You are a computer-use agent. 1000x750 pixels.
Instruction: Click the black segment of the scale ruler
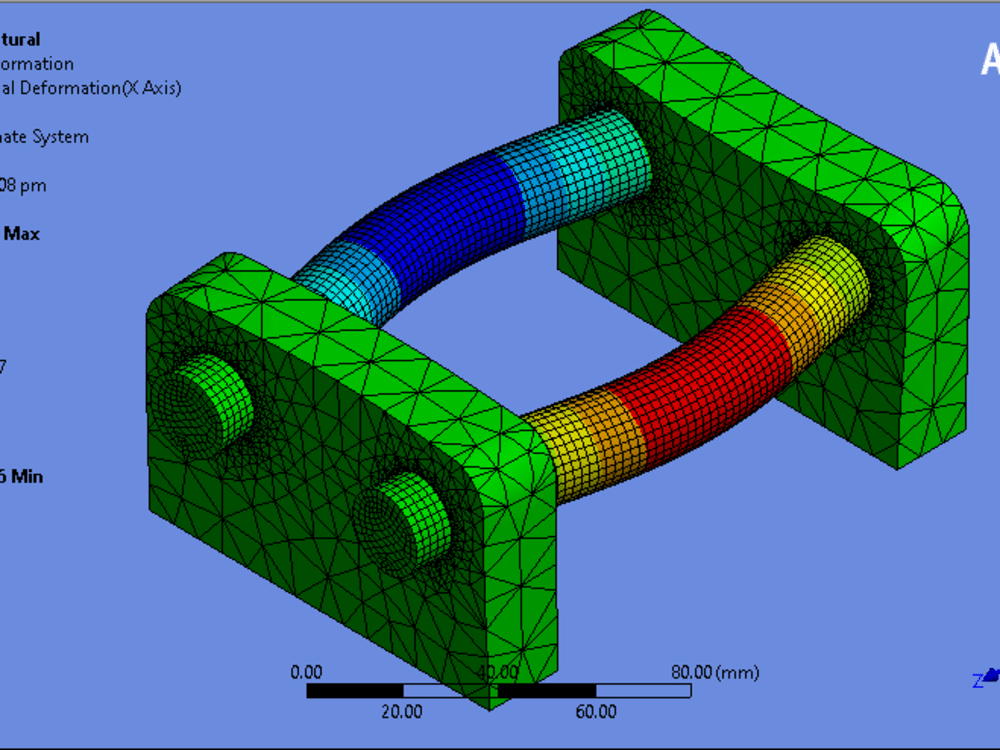click(x=355, y=689)
